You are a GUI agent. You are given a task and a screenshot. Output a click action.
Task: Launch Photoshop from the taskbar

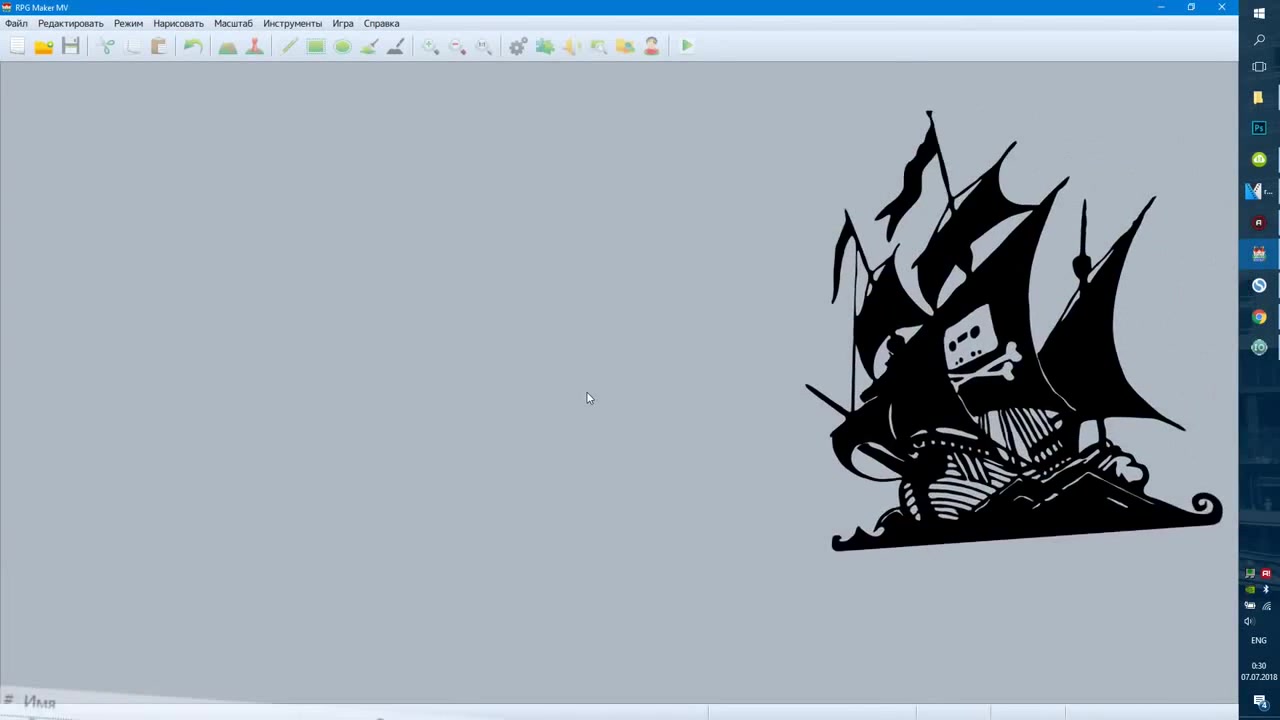1259,128
